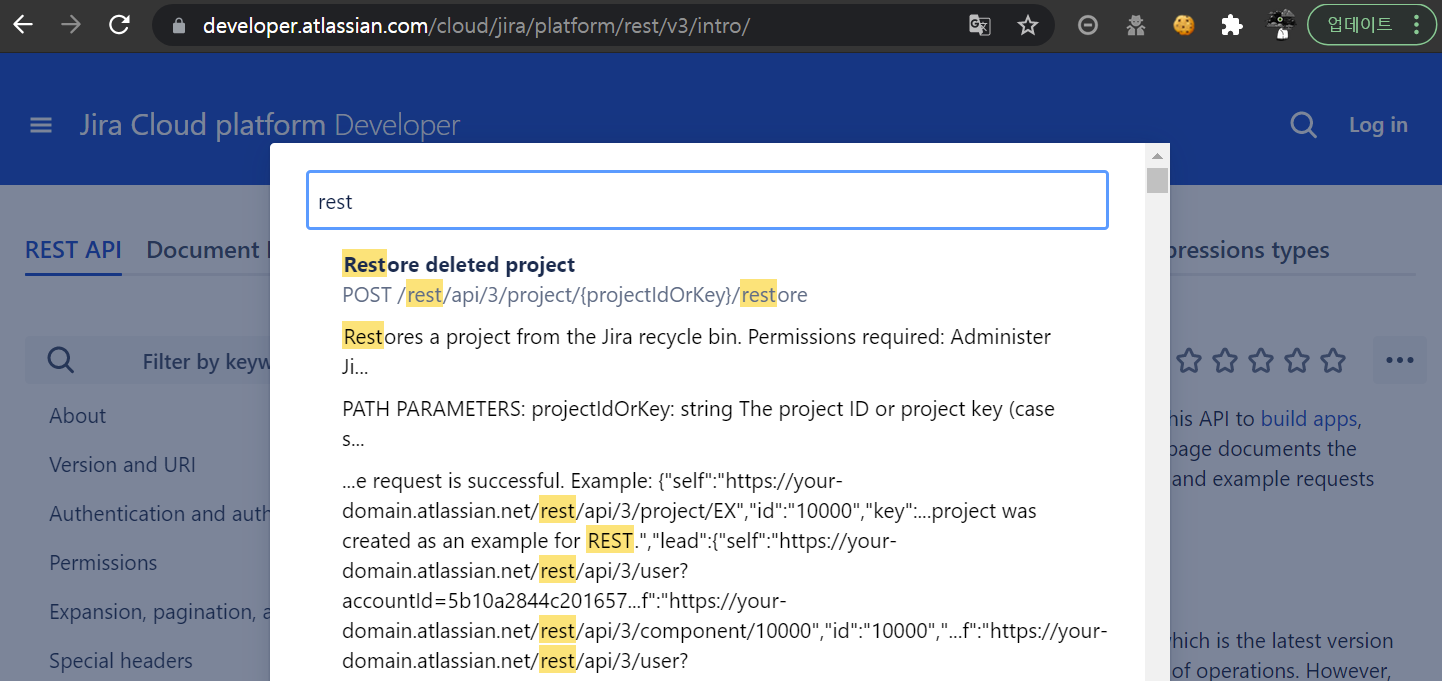
Task: Go back to the previous page
Action: 23,25
